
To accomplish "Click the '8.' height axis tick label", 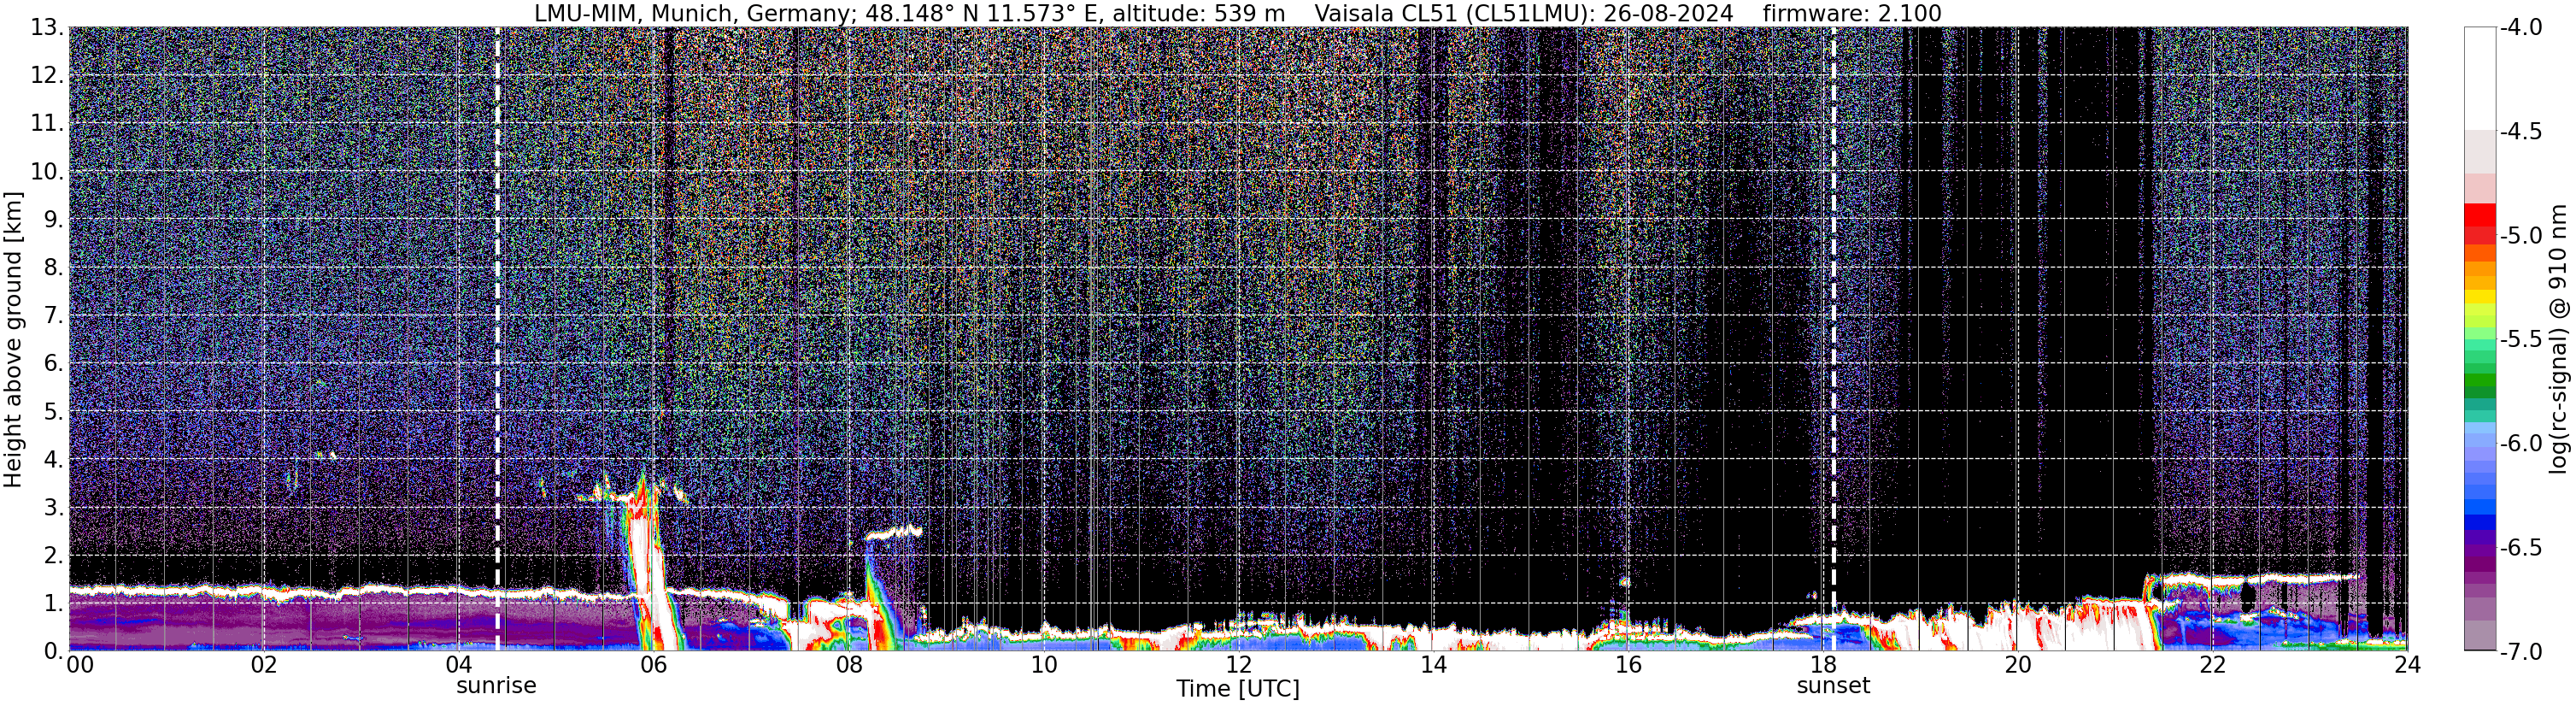I will 53,267.
